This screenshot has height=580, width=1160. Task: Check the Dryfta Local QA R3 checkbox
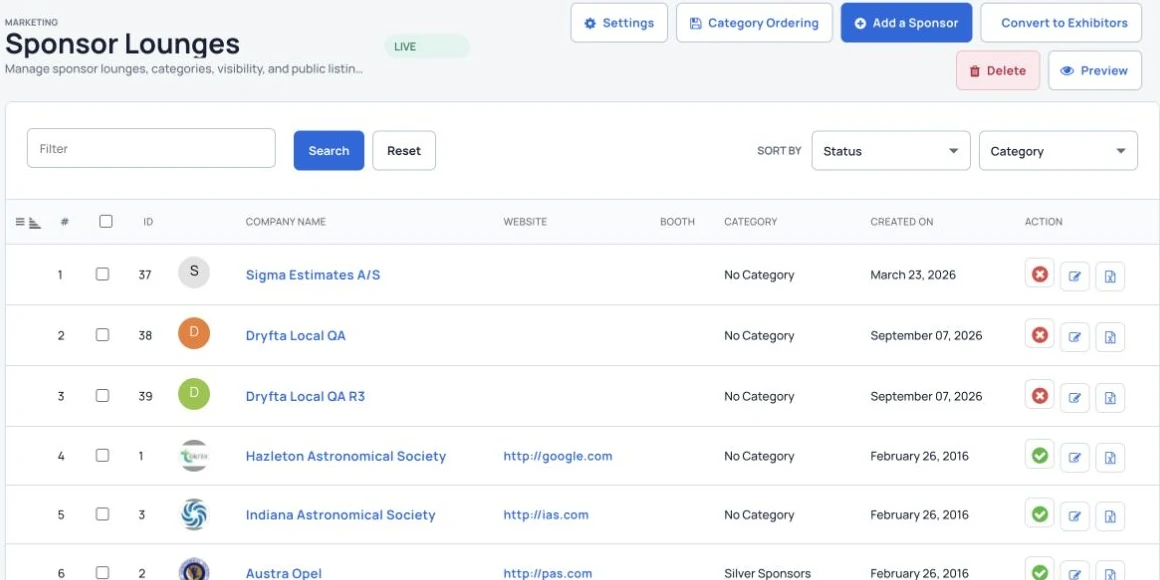pos(102,395)
